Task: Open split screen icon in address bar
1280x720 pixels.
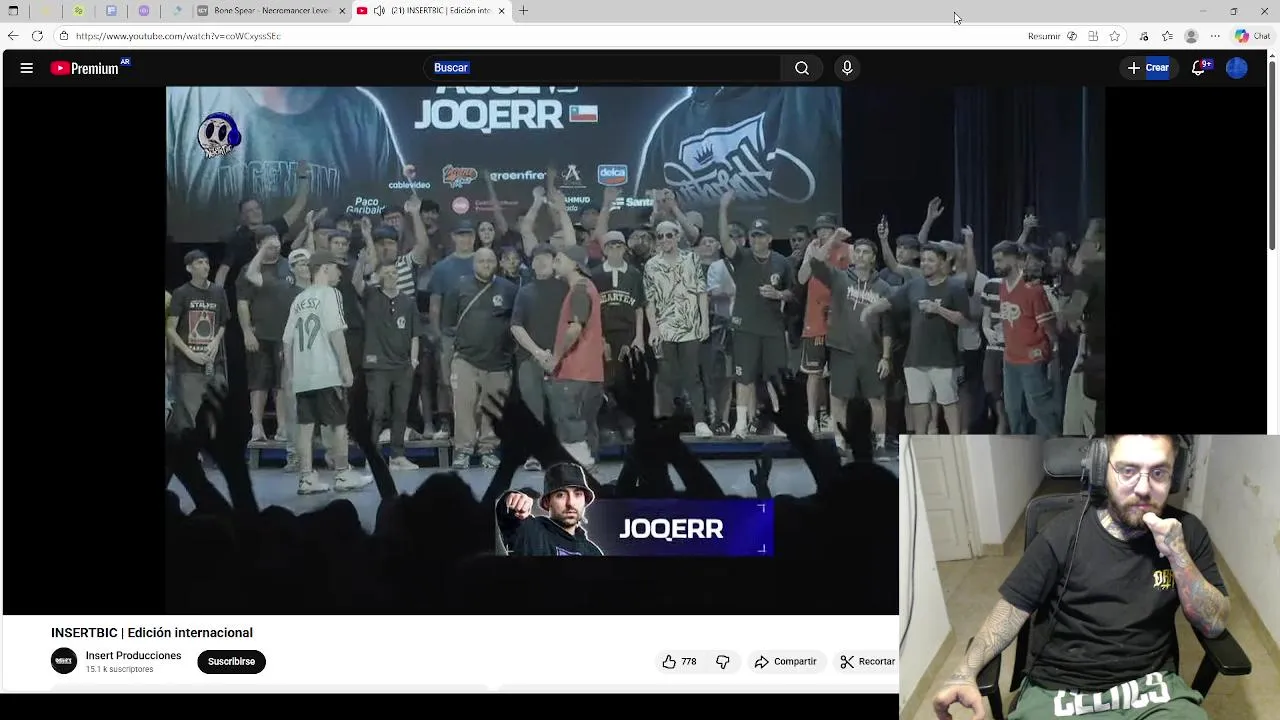Action: 1093,36
